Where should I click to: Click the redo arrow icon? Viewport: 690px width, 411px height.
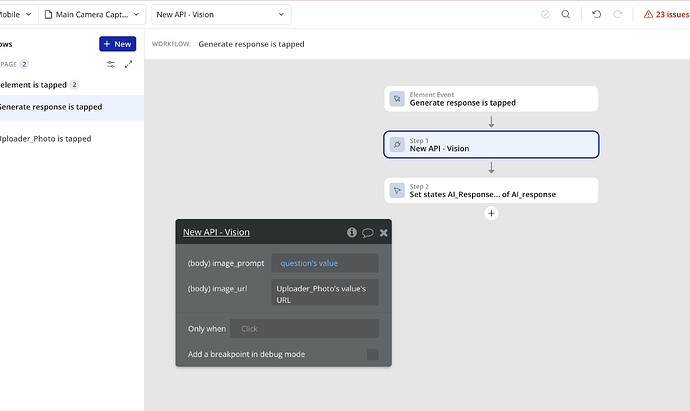pyautogui.click(x=618, y=15)
